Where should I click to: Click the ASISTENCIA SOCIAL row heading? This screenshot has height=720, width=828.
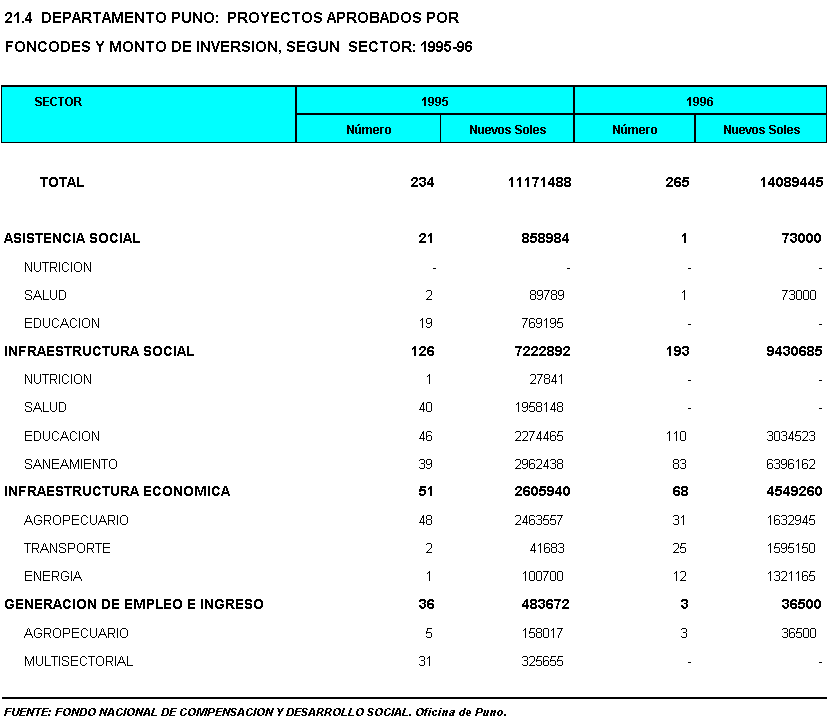tap(72, 238)
